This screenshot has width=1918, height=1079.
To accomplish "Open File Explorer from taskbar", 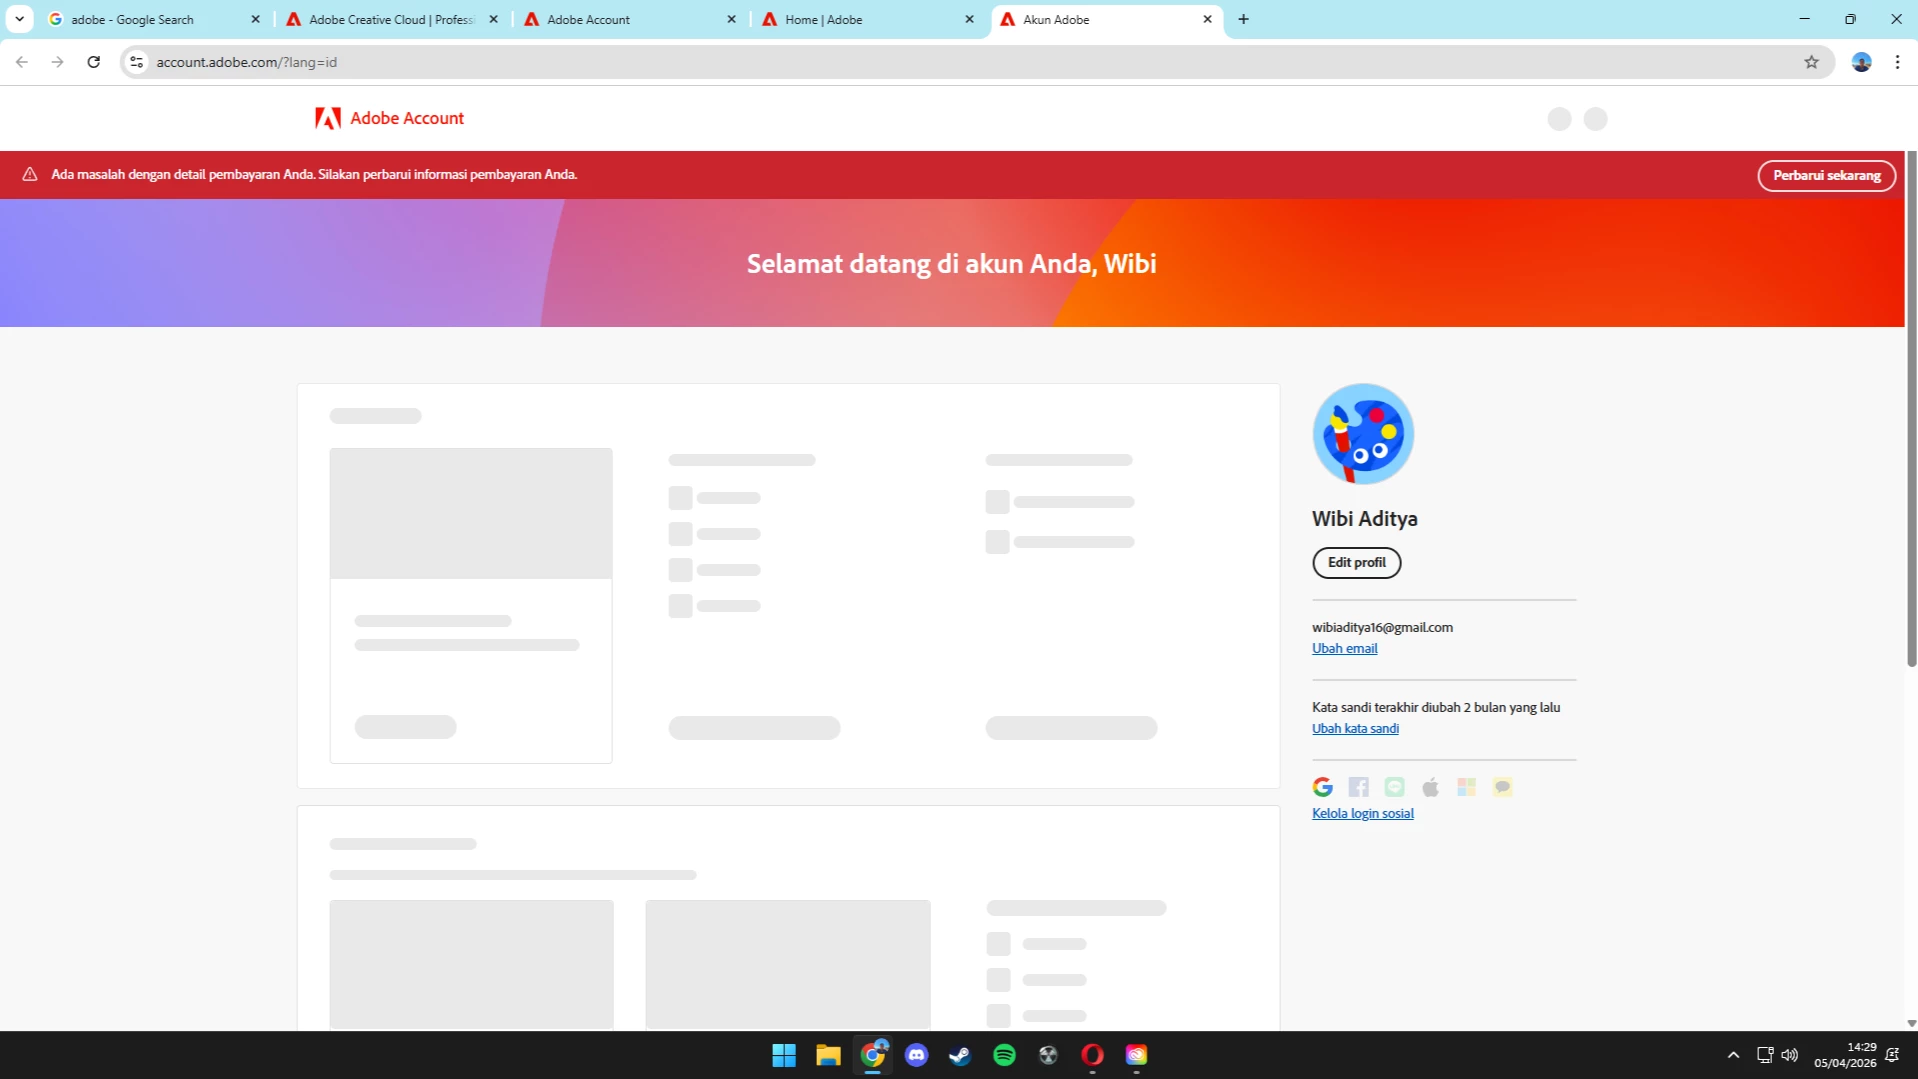I will click(828, 1055).
